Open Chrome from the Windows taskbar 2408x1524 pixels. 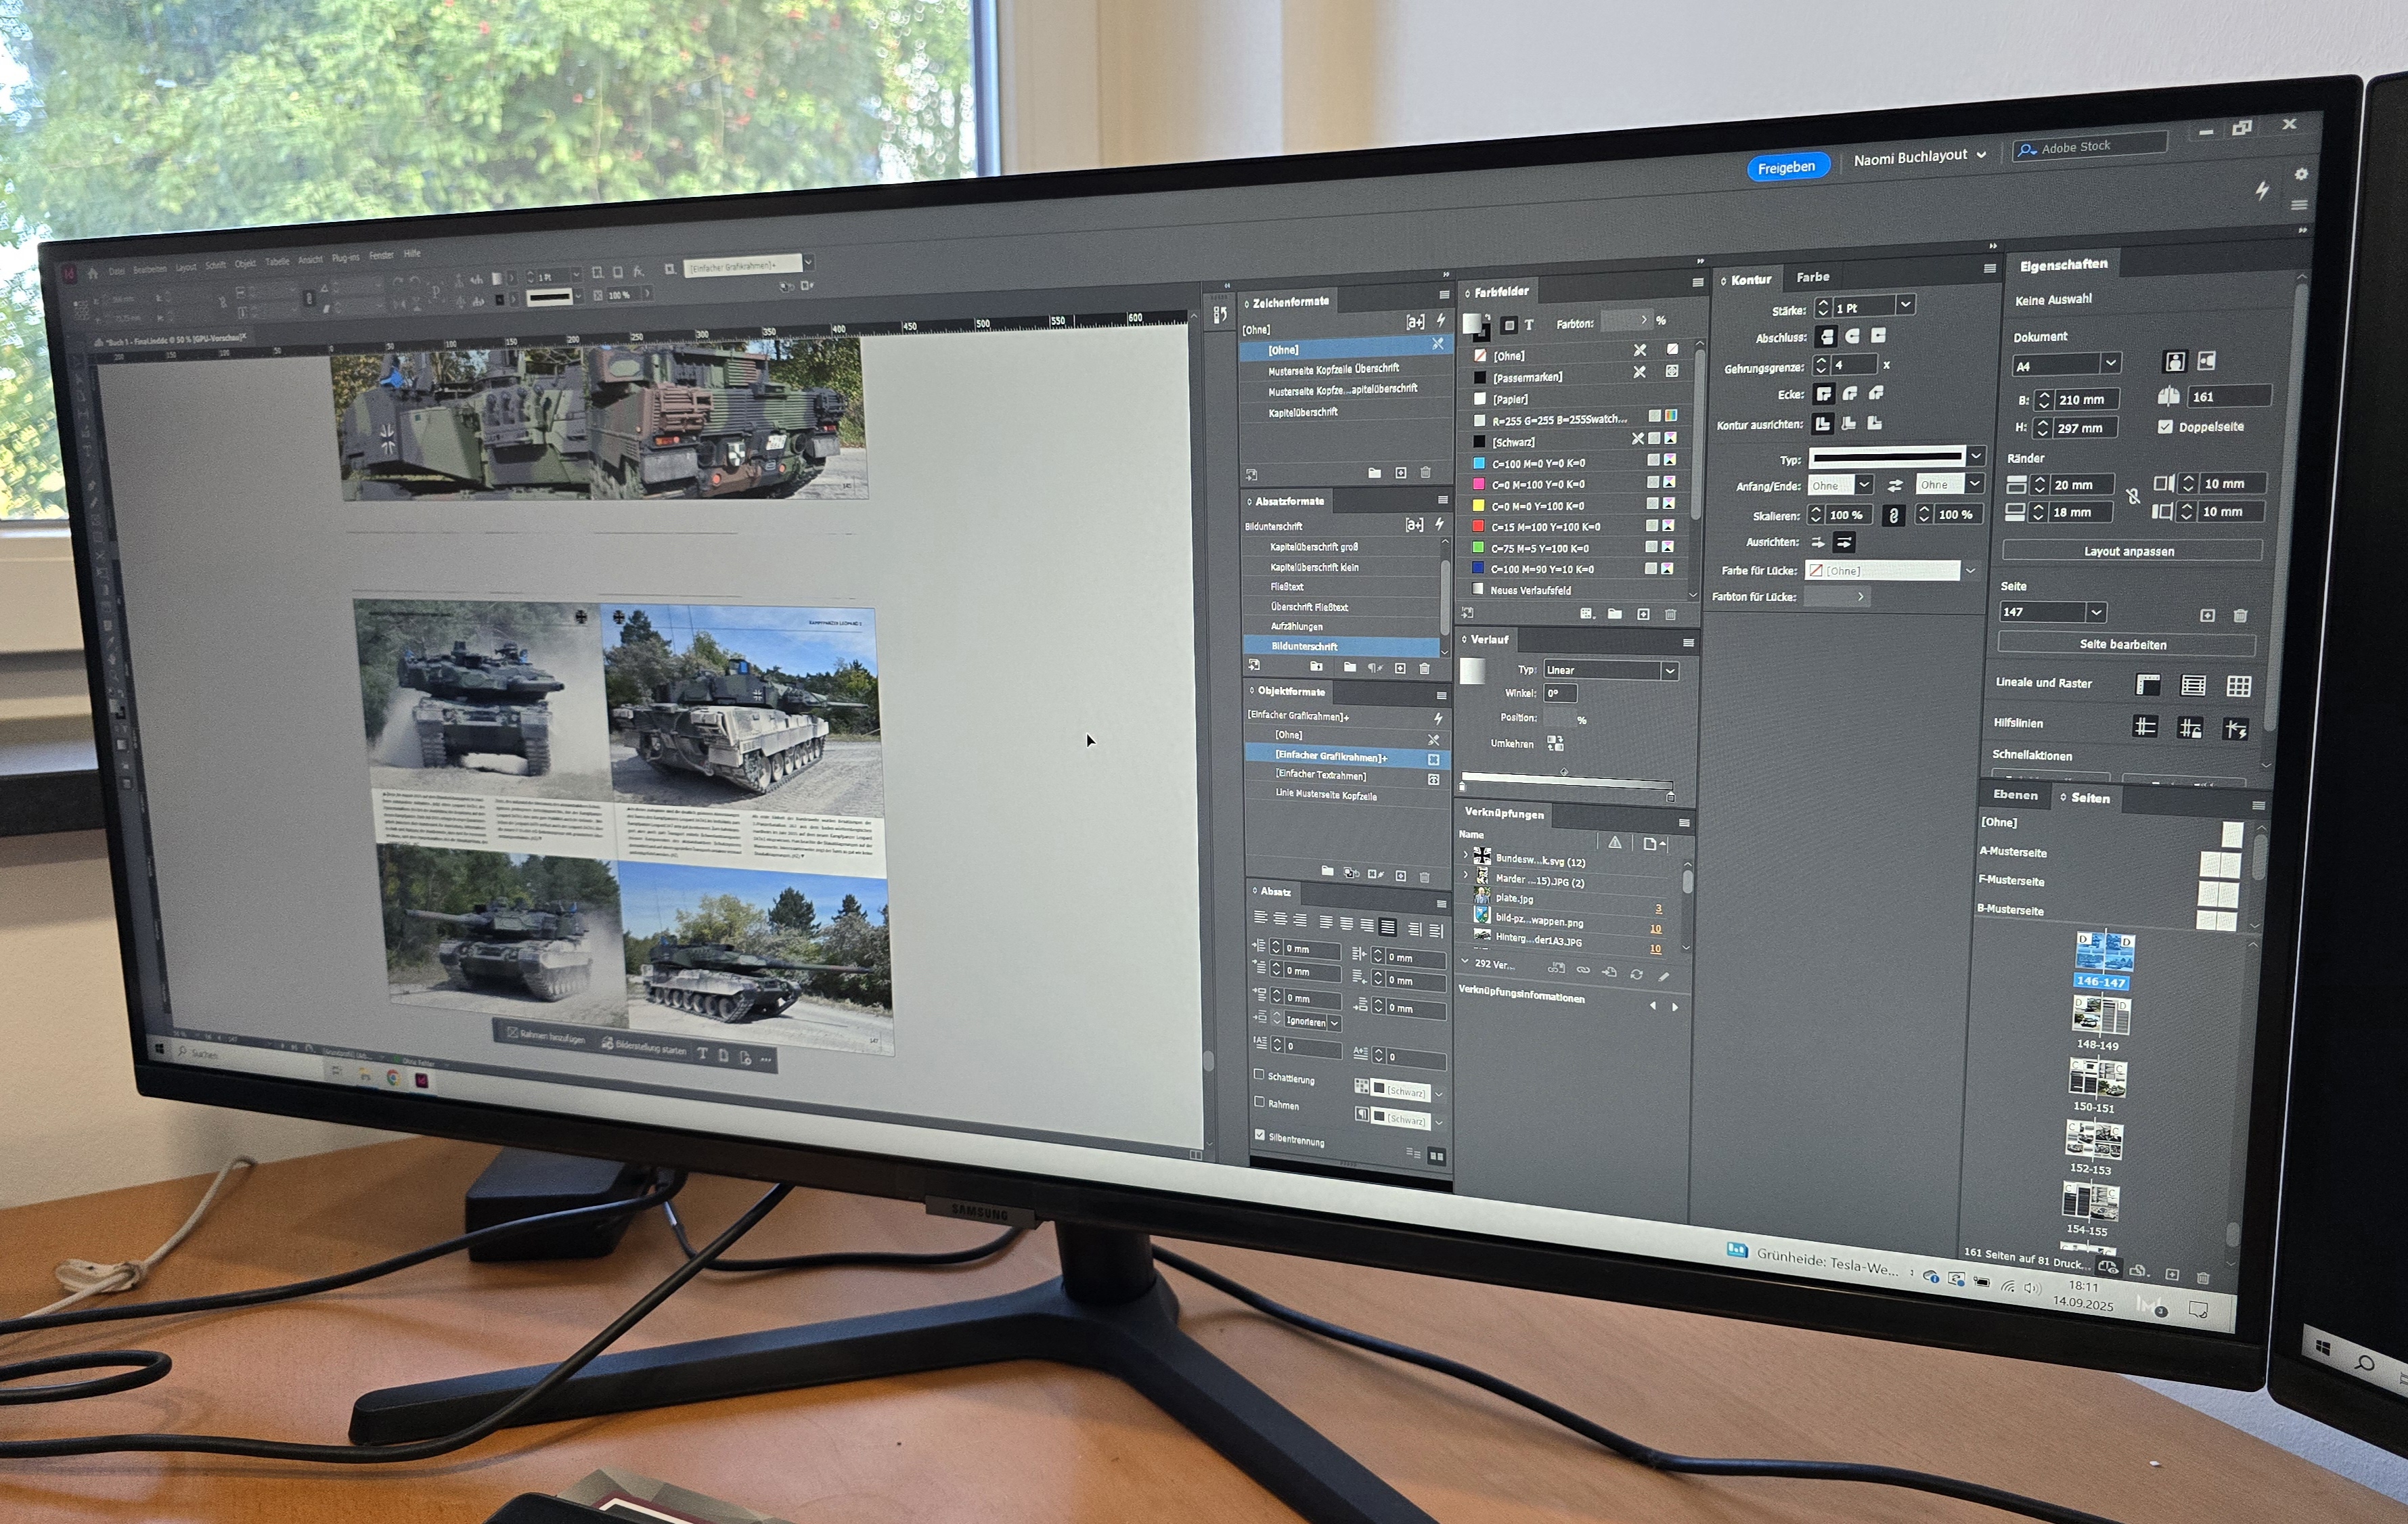[x=393, y=1078]
